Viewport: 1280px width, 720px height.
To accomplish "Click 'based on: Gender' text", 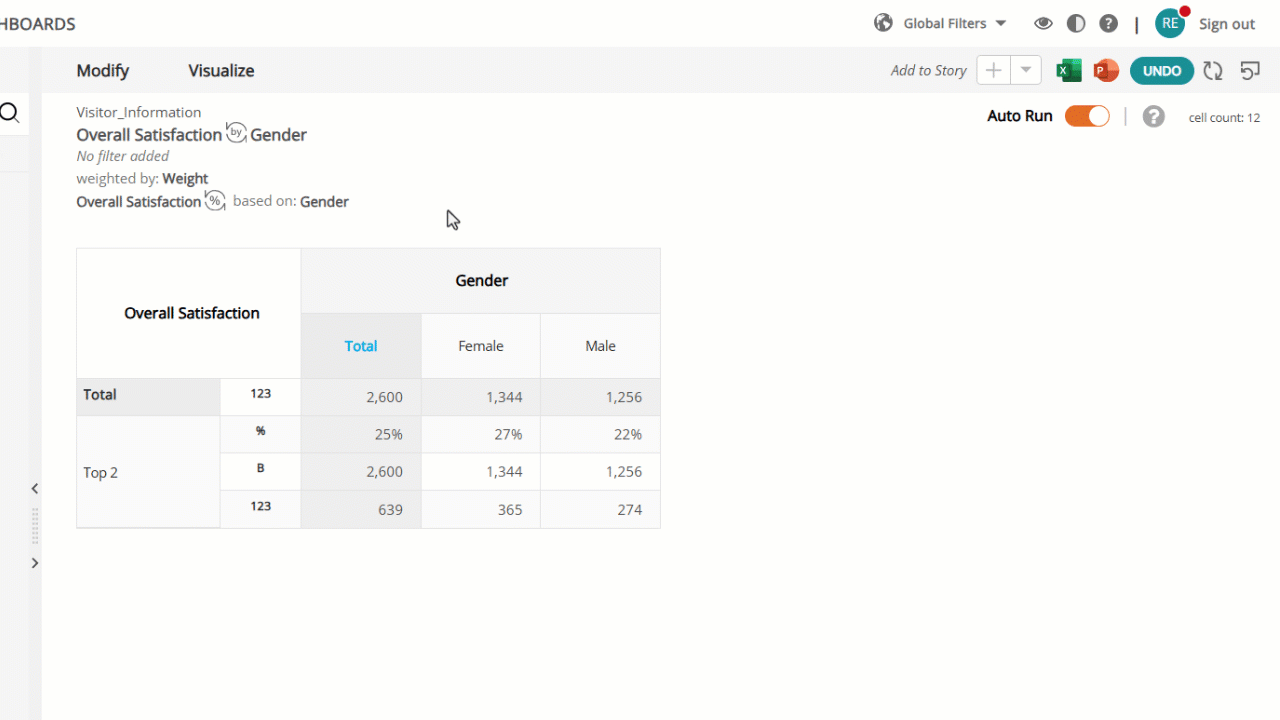I will tap(291, 201).
